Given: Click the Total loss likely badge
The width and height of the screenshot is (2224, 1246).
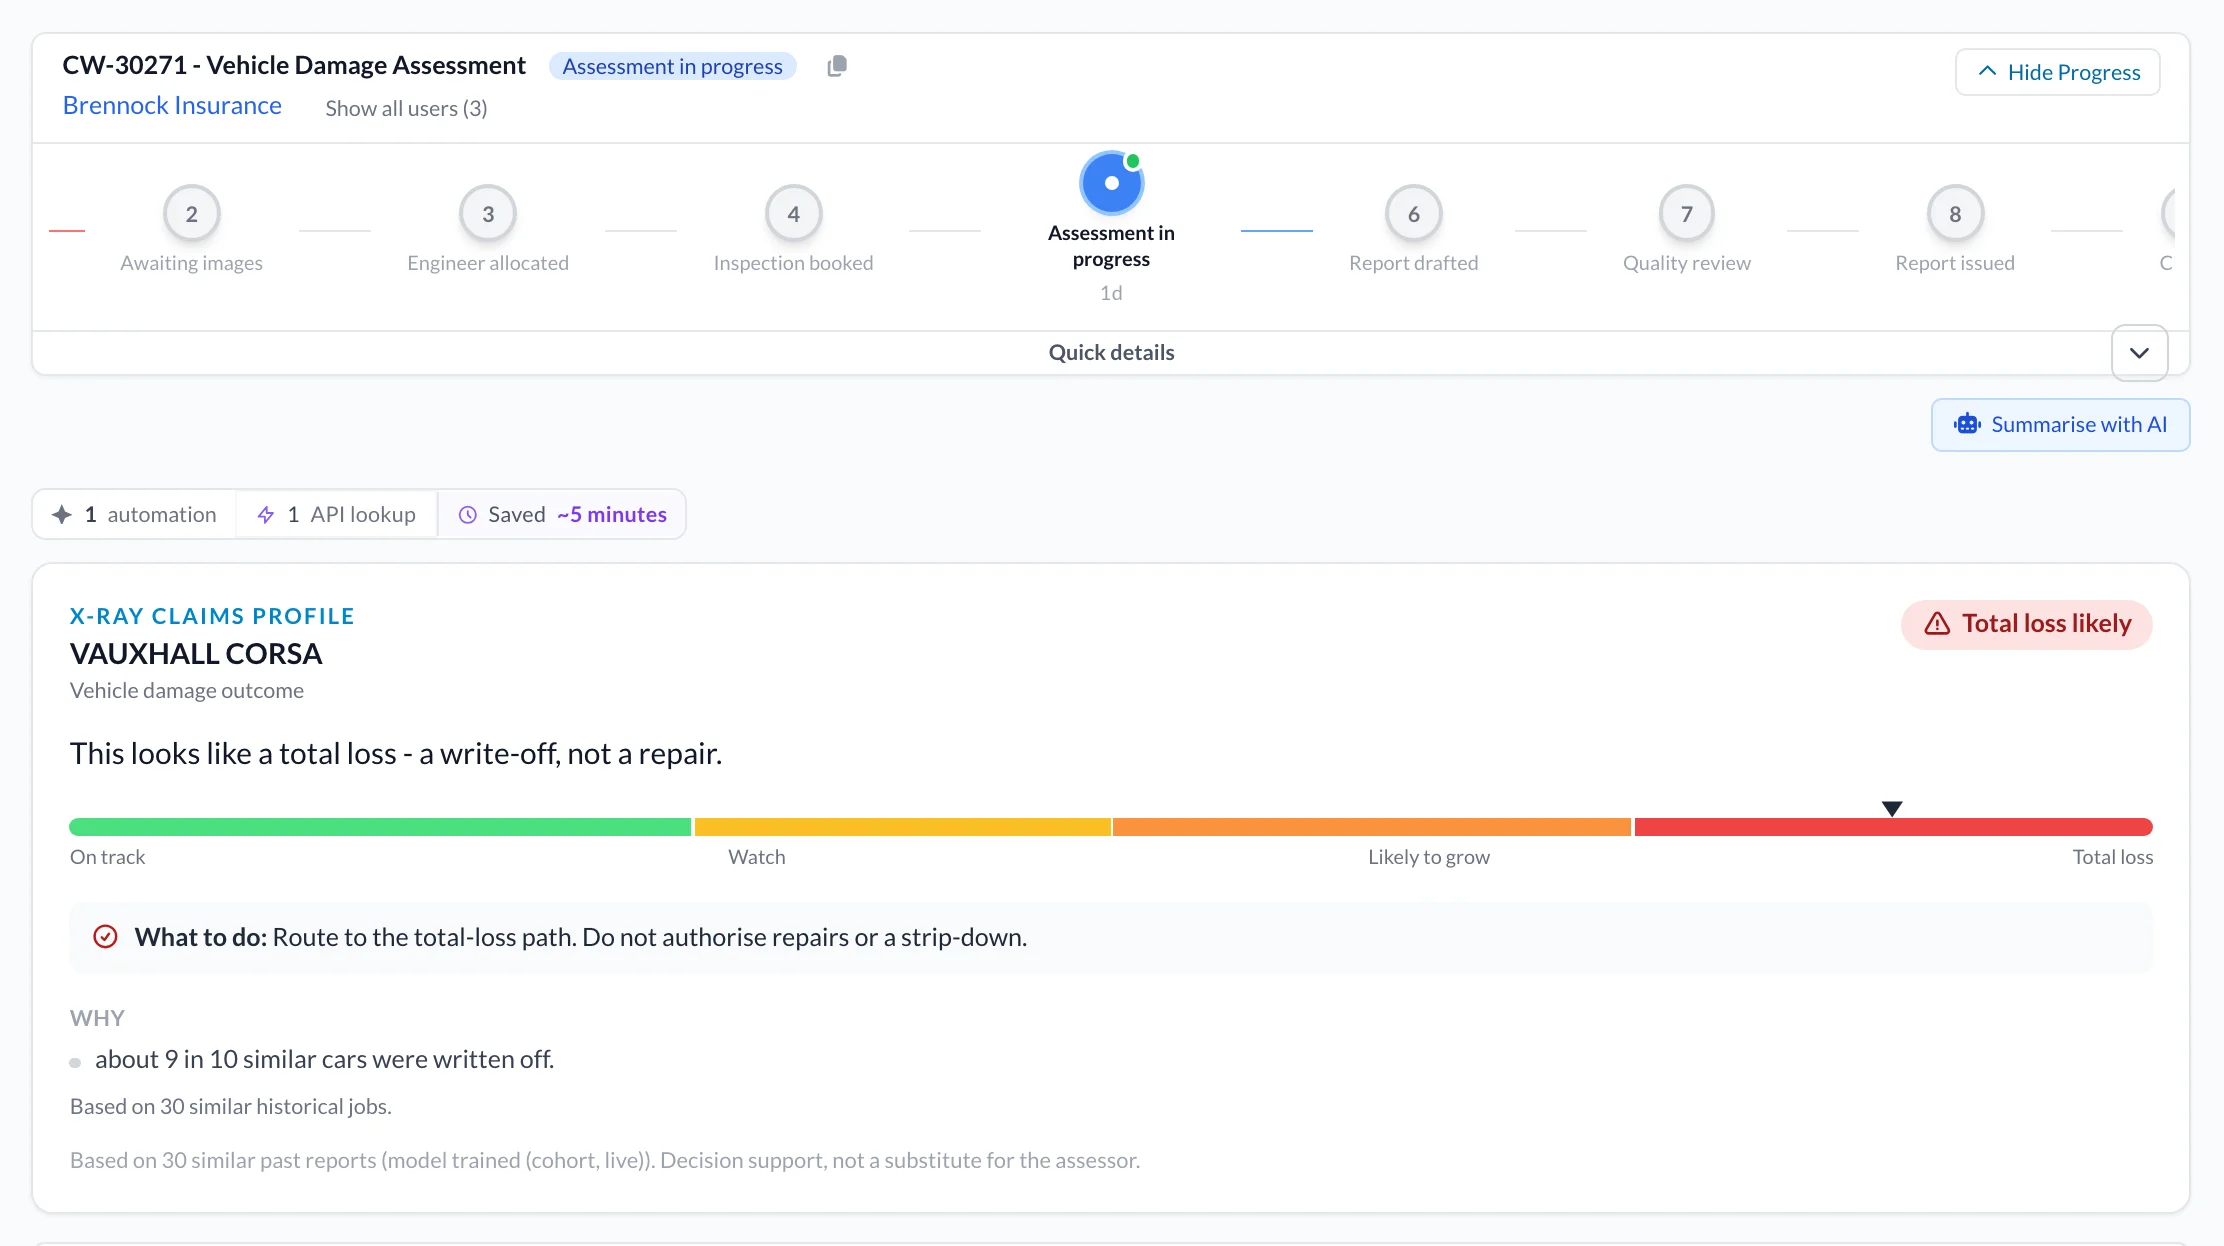Looking at the screenshot, I should [x=2026, y=624].
